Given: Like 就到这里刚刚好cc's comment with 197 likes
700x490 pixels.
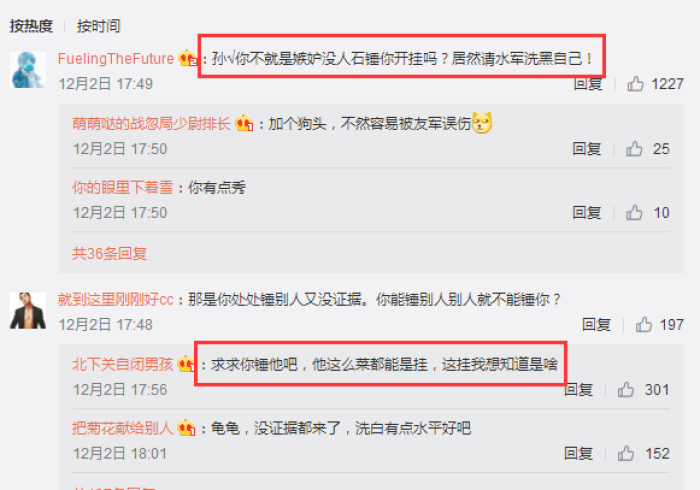Looking at the screenshot, I should click(644, 324).
